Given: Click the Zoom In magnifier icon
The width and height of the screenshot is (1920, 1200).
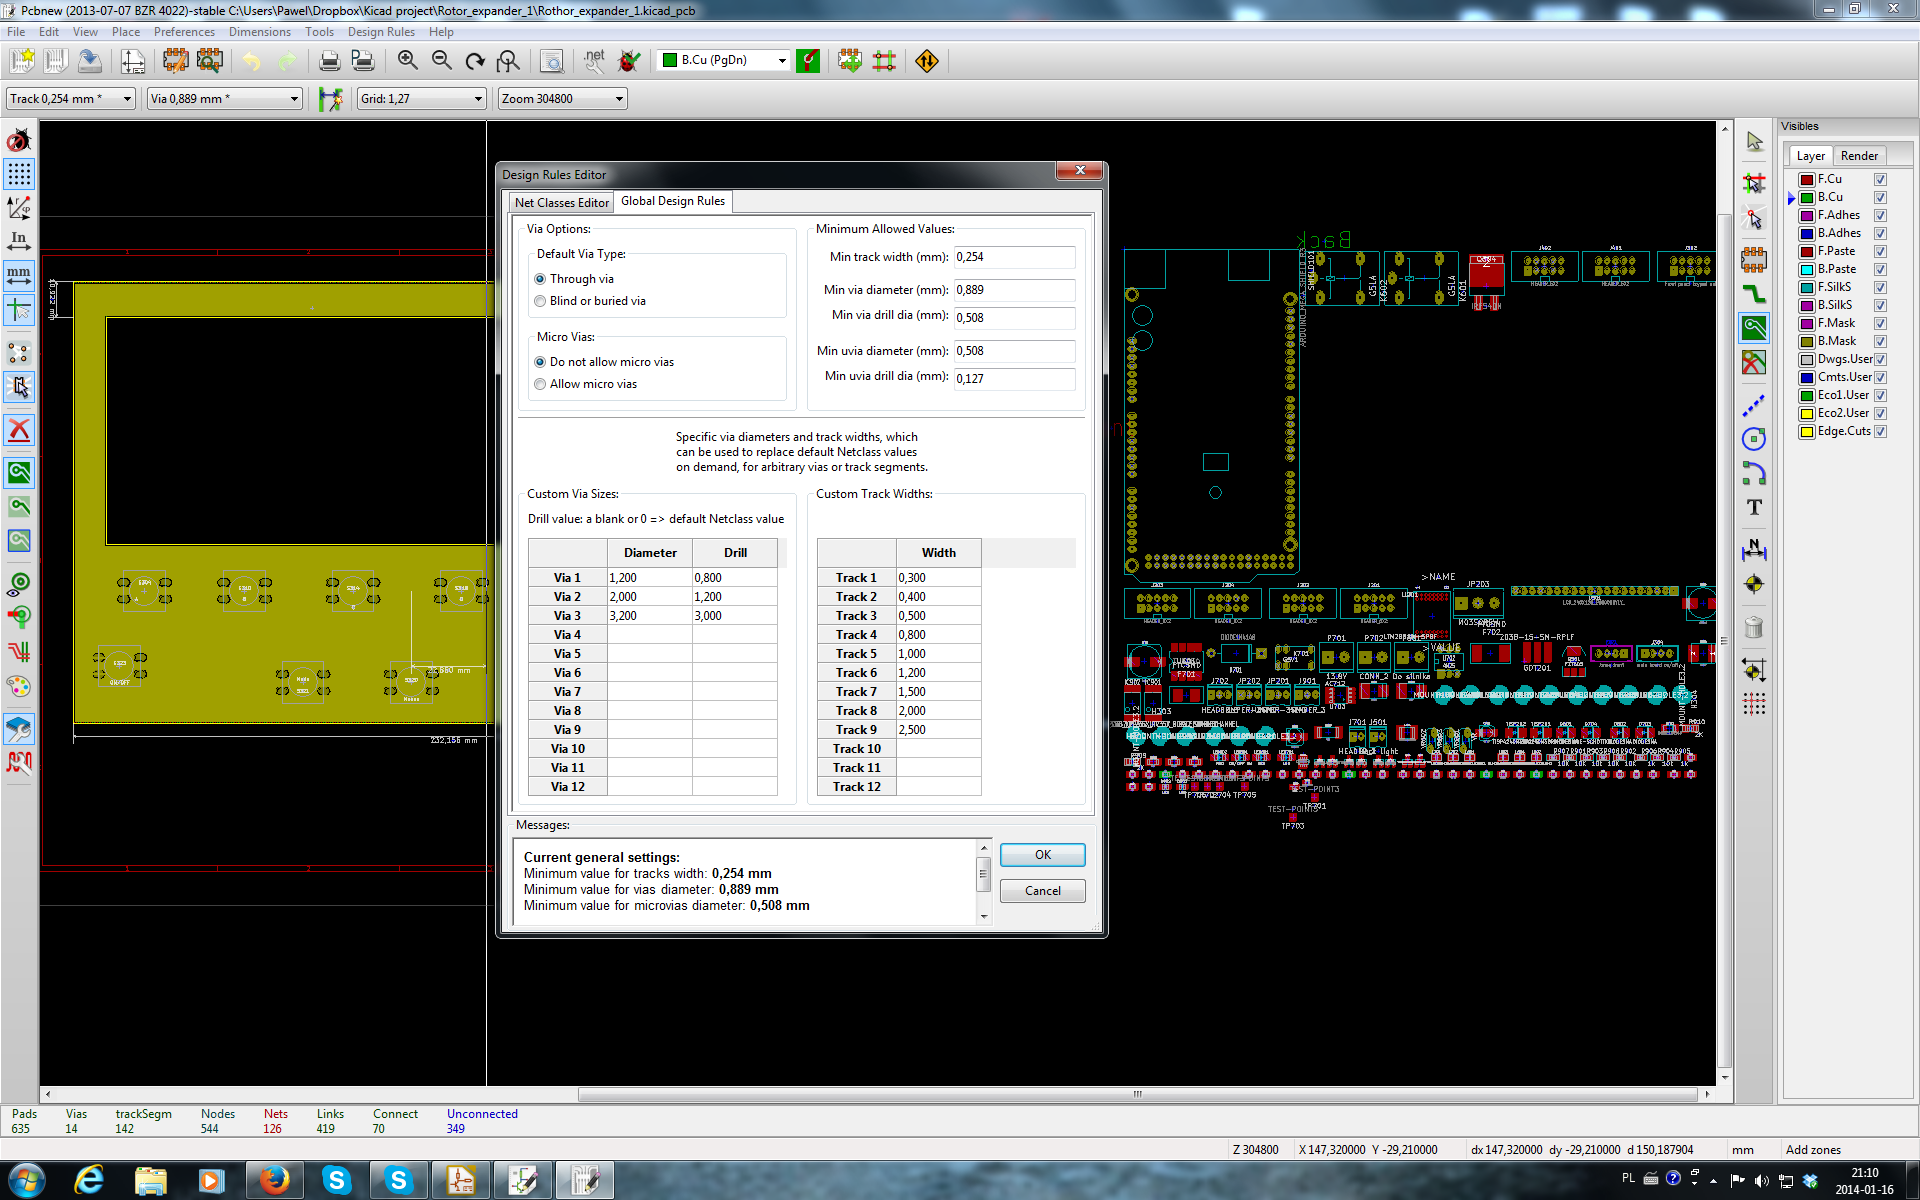Looking at the screenshot, I should (x=407, y=61).
